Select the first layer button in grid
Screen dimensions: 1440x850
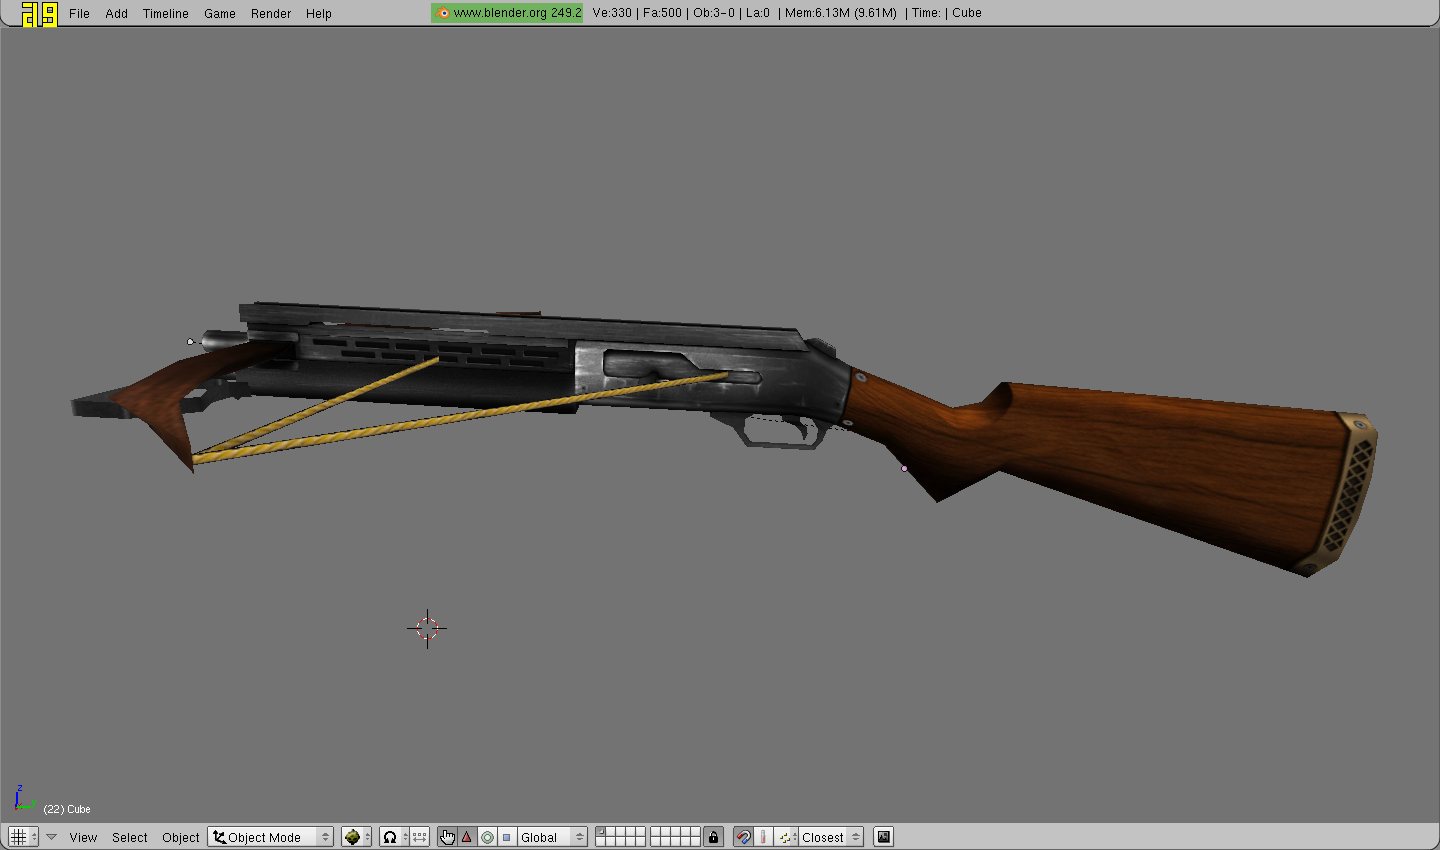pyautogui.click(x=601, y=831)
